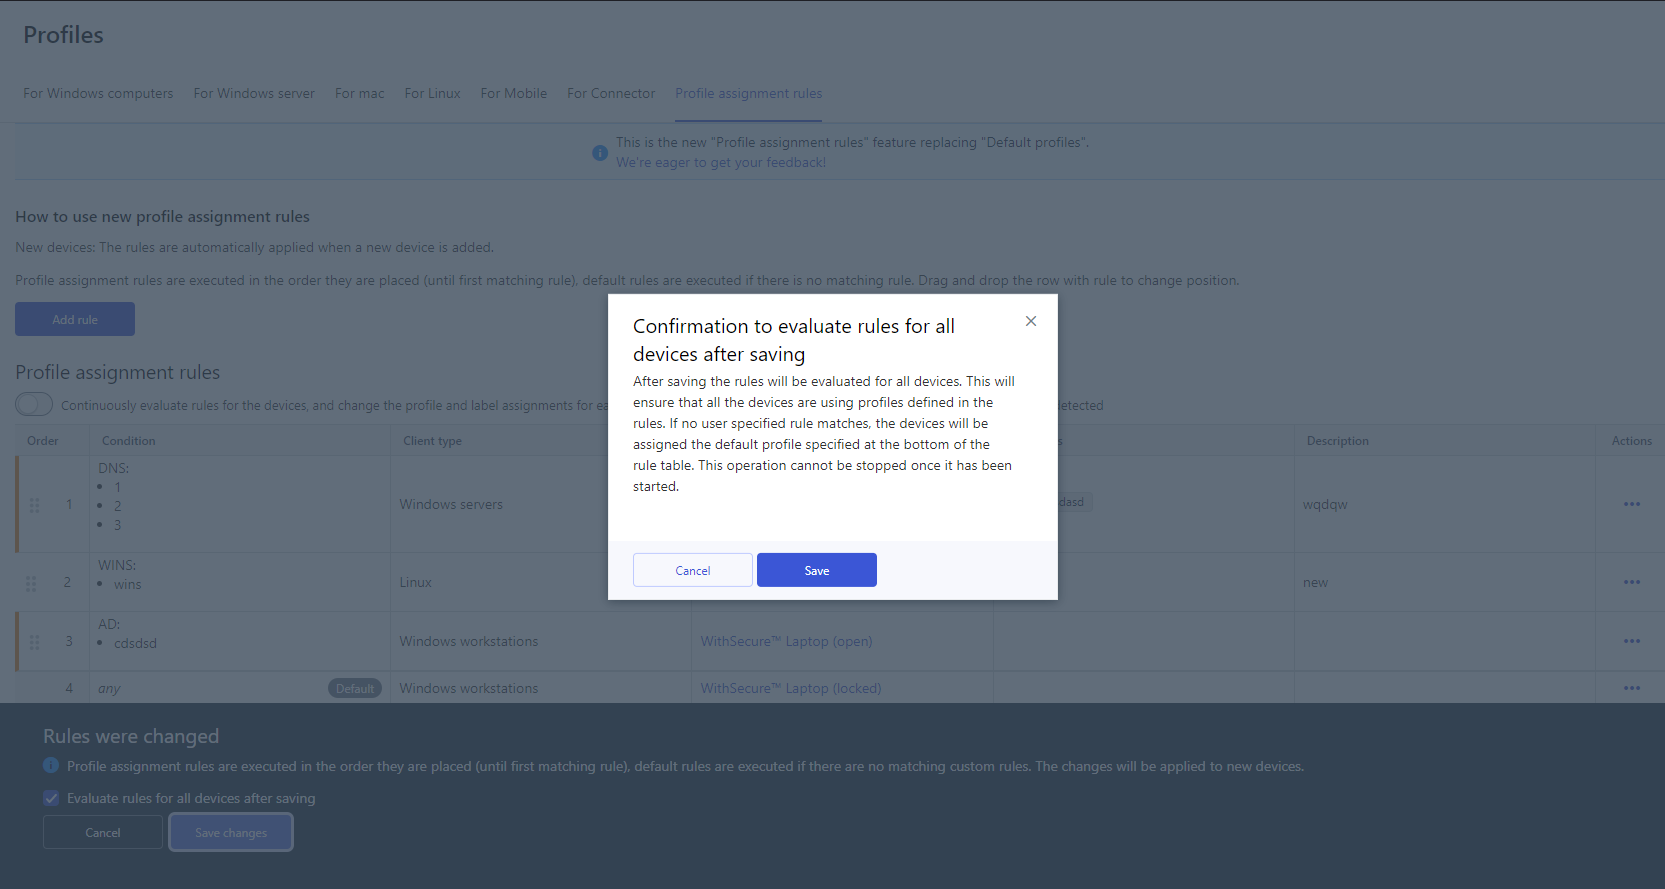Click the Actions column header
Image resolution: width=1665 pixels, height=889 pixels.
(1632, 441)
